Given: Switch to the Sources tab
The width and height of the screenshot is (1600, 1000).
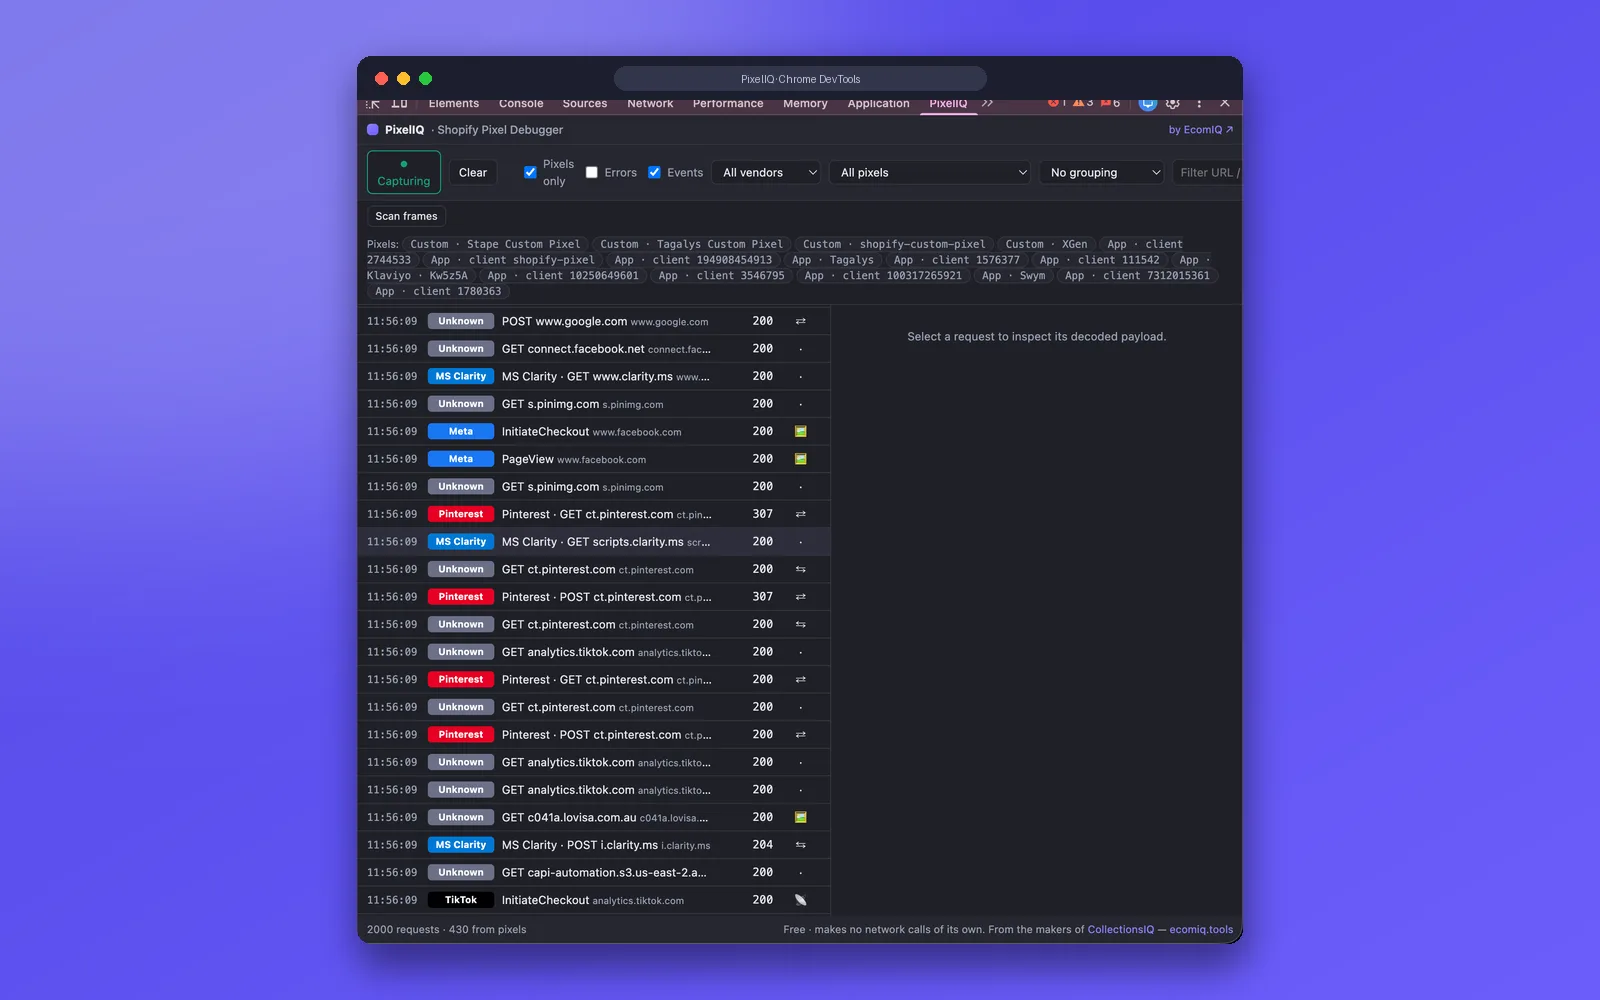Looking at the screenshot, I should [585, 103].
